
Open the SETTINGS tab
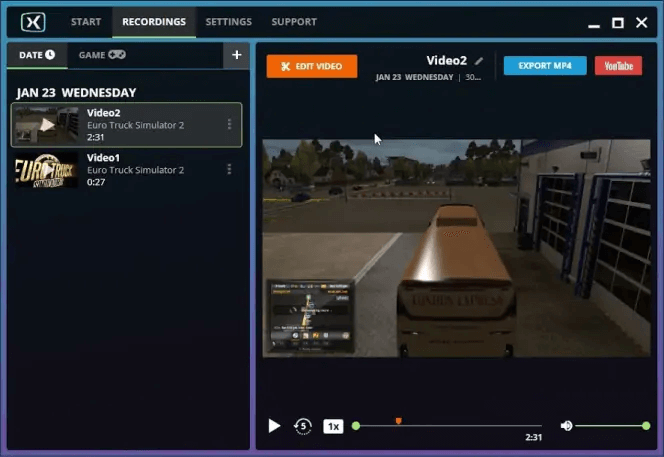pyautogui.click(x=229, y=22)
